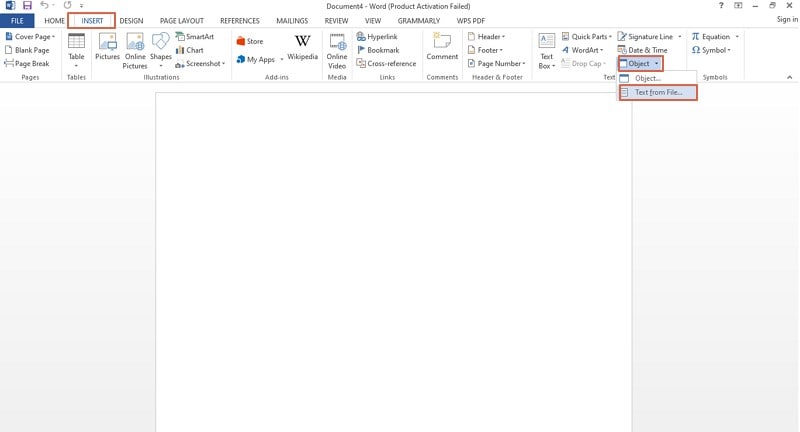Switch to the HOME tab
This screenshot has height=432, width=800.
54,21
